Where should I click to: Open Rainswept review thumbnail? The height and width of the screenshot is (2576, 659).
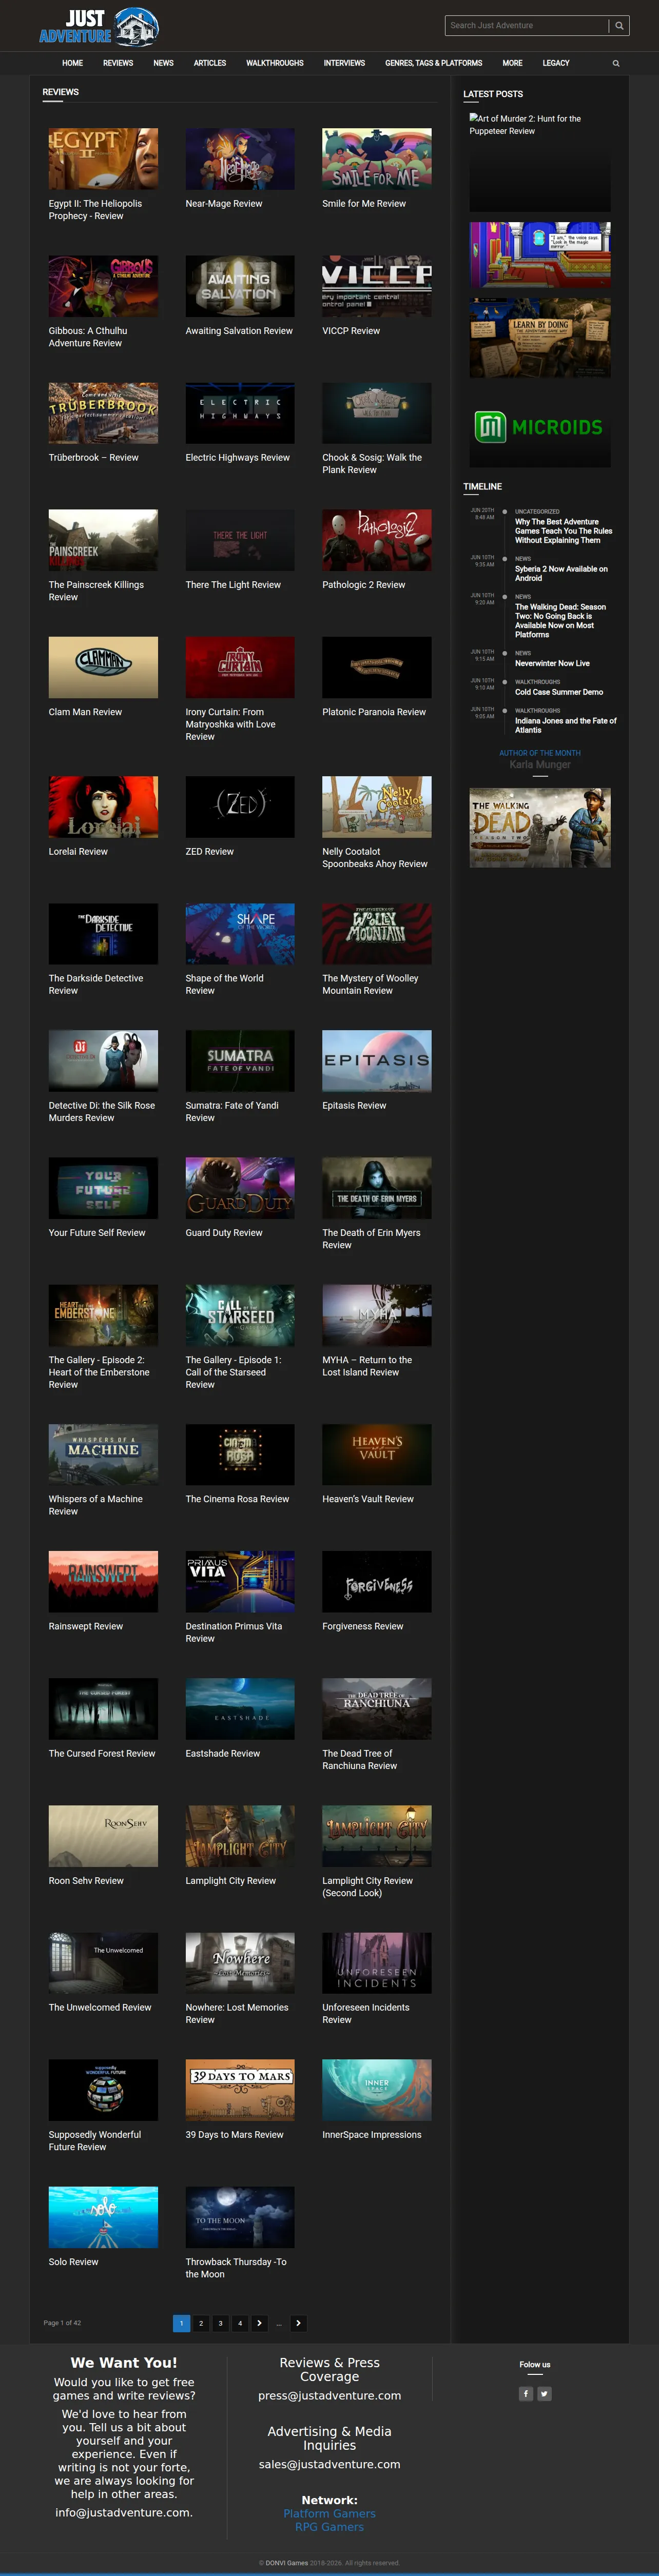[x=103, y=1582]
